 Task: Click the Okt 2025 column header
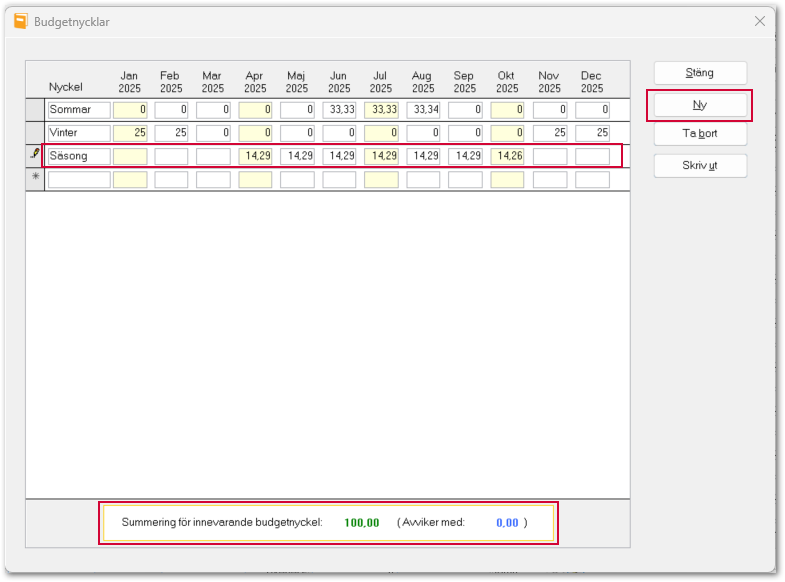(507, 82)
